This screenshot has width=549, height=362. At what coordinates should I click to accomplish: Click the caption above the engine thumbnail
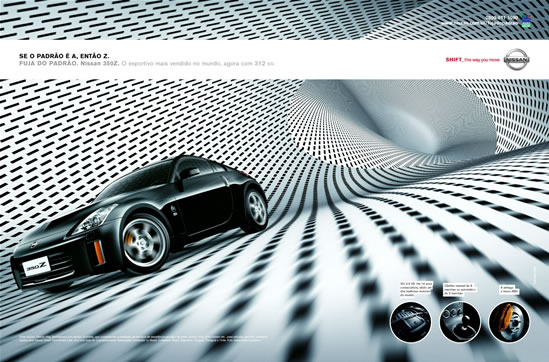coord(416,289)
